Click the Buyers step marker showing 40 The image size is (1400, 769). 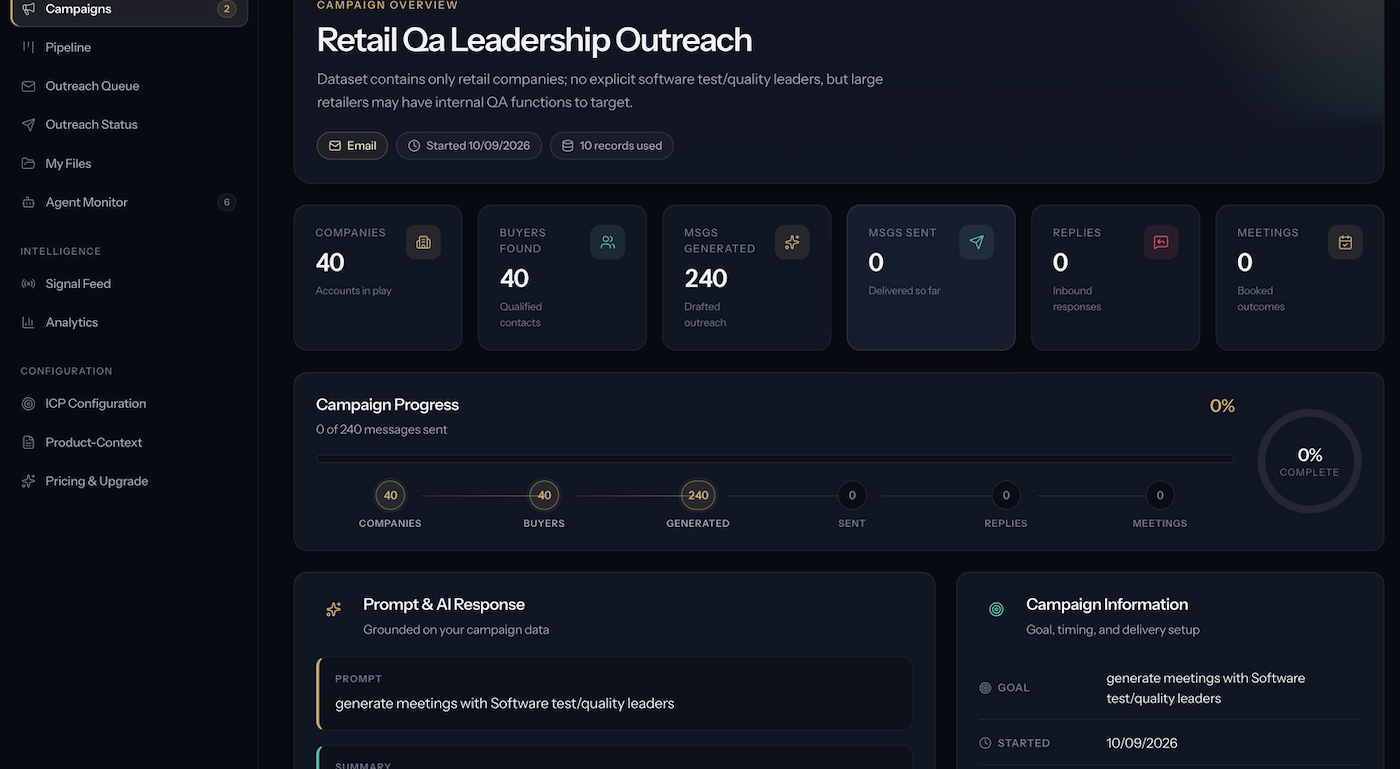tap(544, 495)
